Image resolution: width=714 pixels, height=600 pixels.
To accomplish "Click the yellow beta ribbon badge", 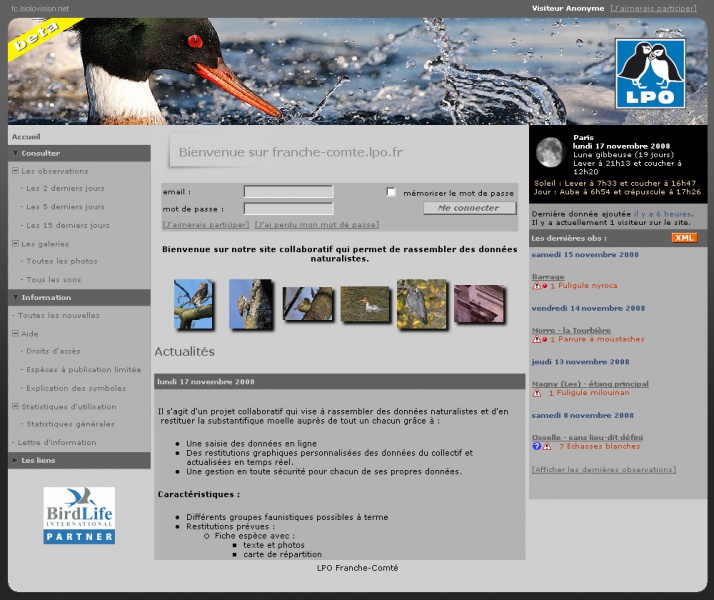I will [x=30, y=40].
